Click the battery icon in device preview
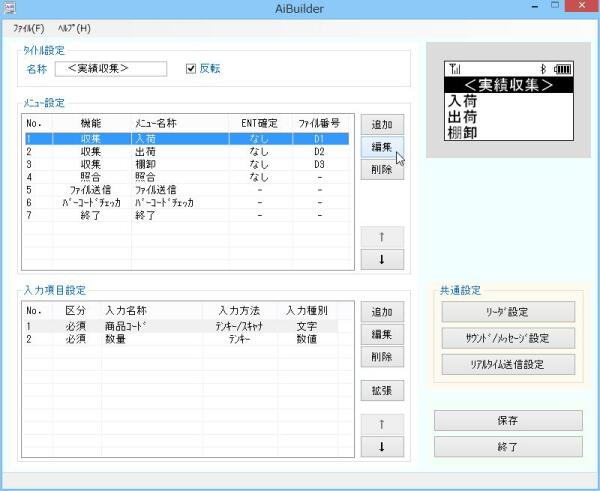This screenshot has height=491, width=600. tap(563, 69)
